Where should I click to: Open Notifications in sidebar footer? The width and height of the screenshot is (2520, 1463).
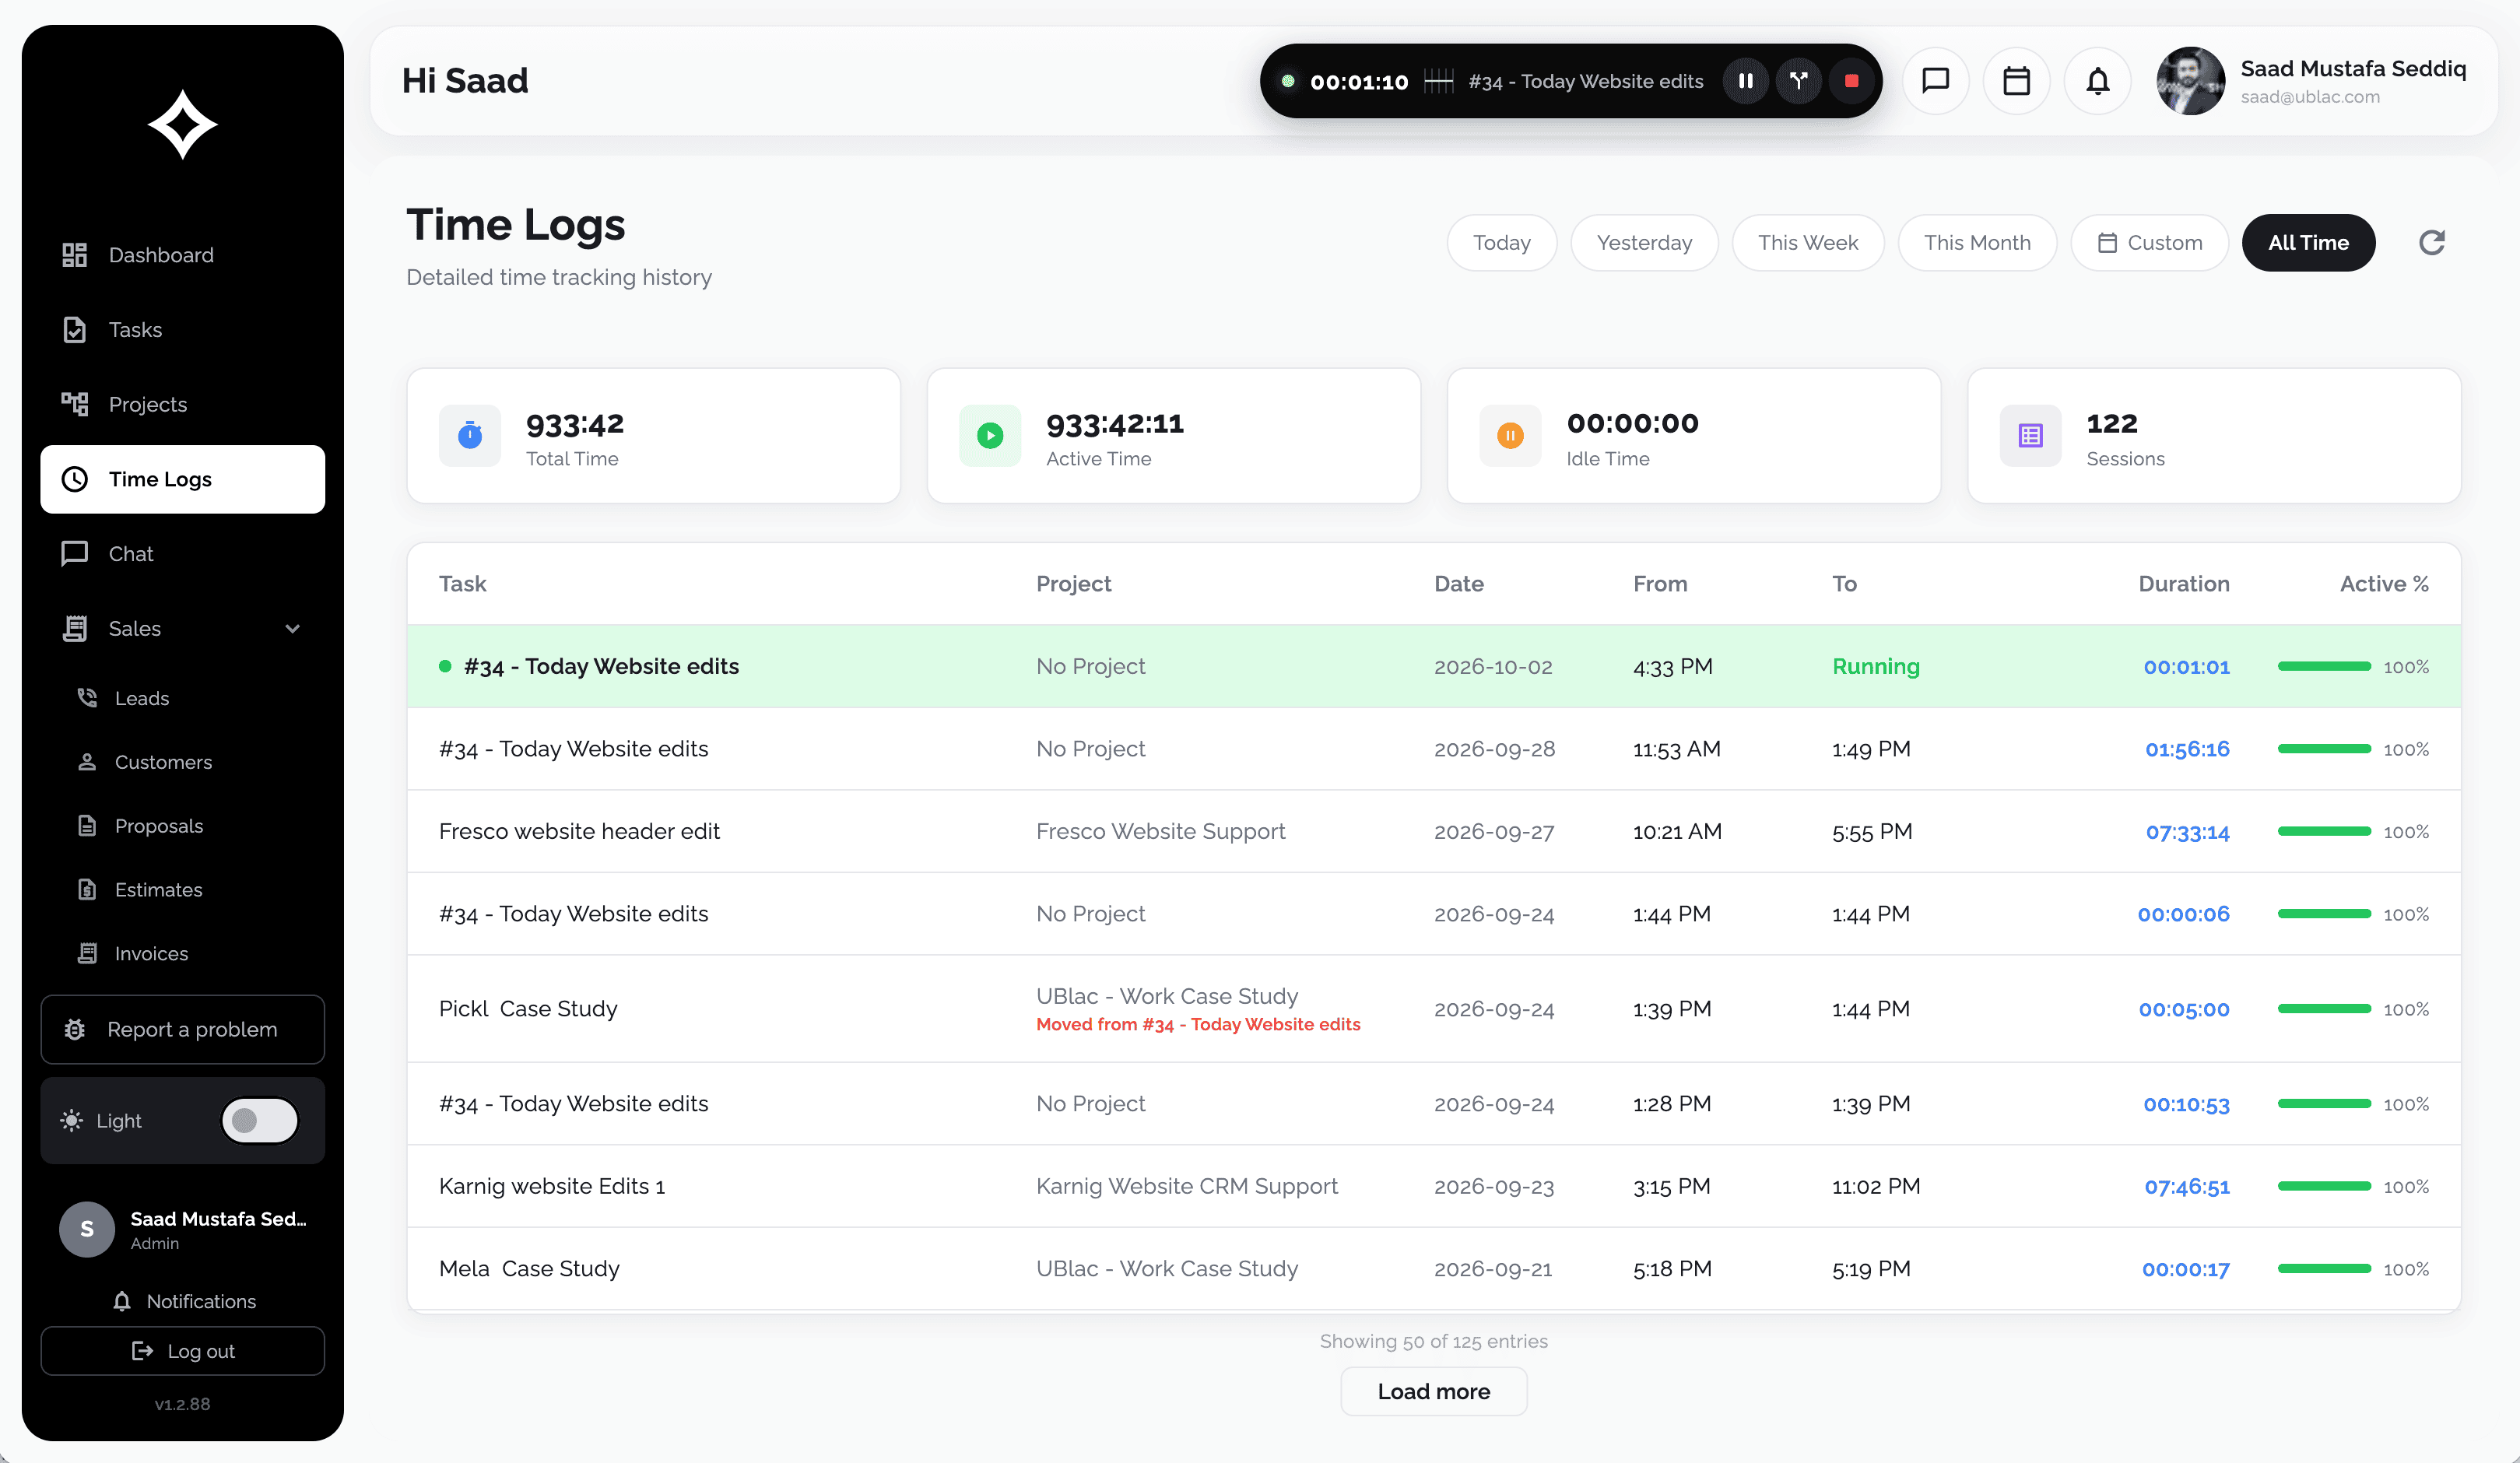[183, 1301]
